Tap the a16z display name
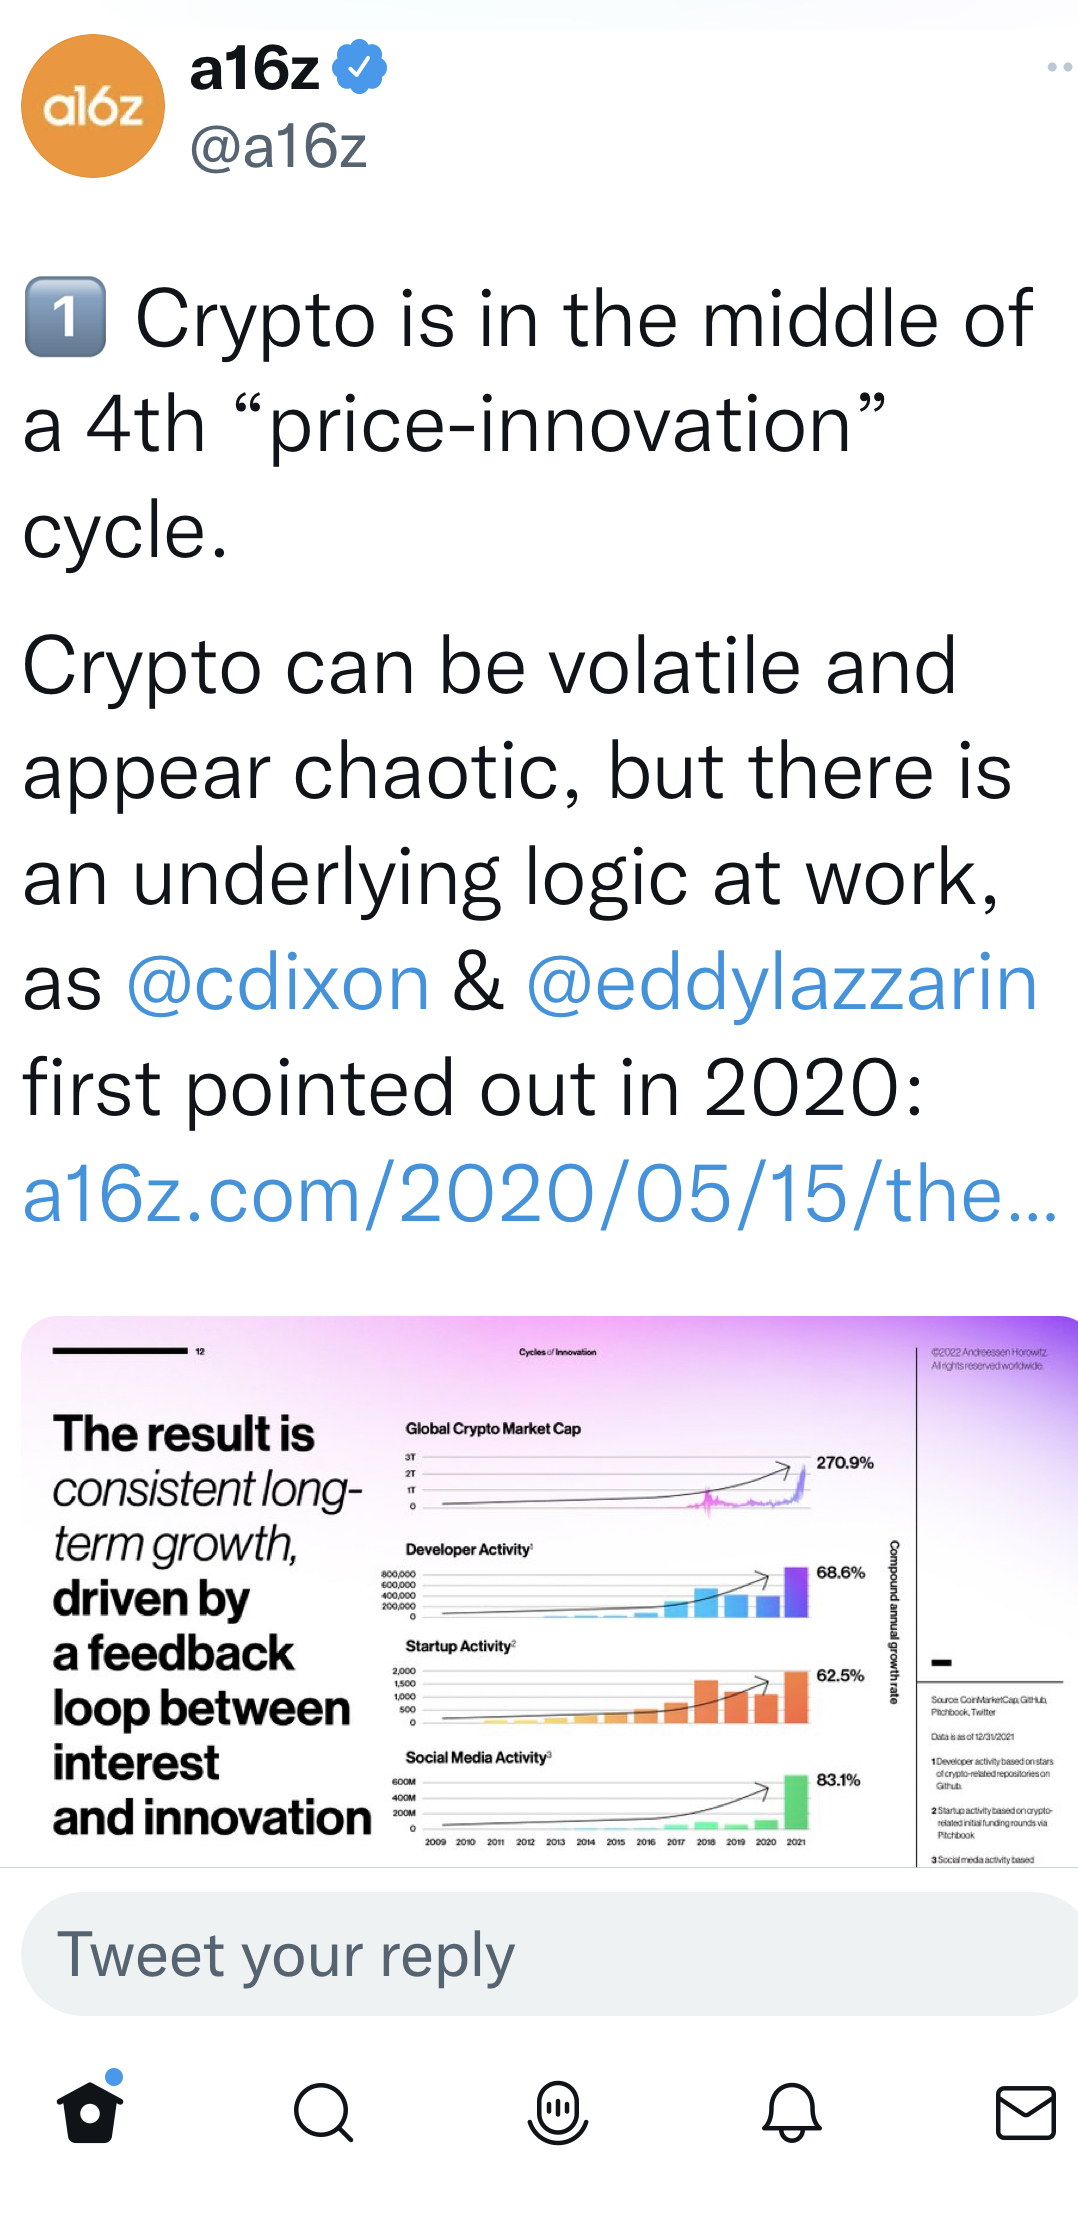The height and width of the screenshot is (2229, 1078). (x=254, y=69)
